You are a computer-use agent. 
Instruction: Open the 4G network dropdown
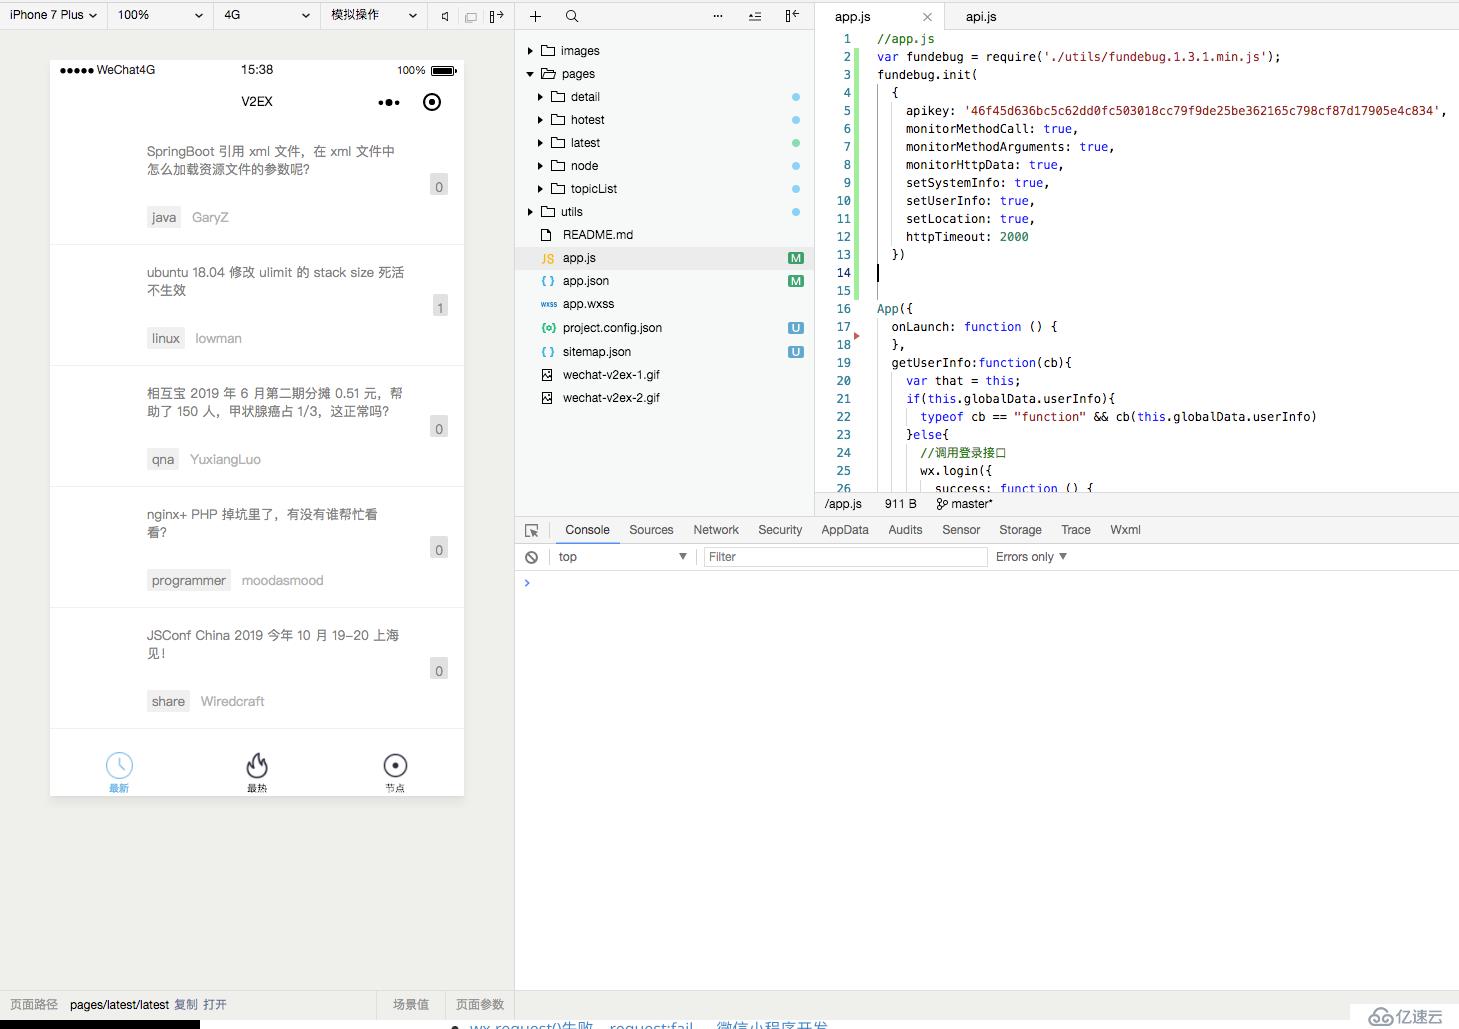266,15
